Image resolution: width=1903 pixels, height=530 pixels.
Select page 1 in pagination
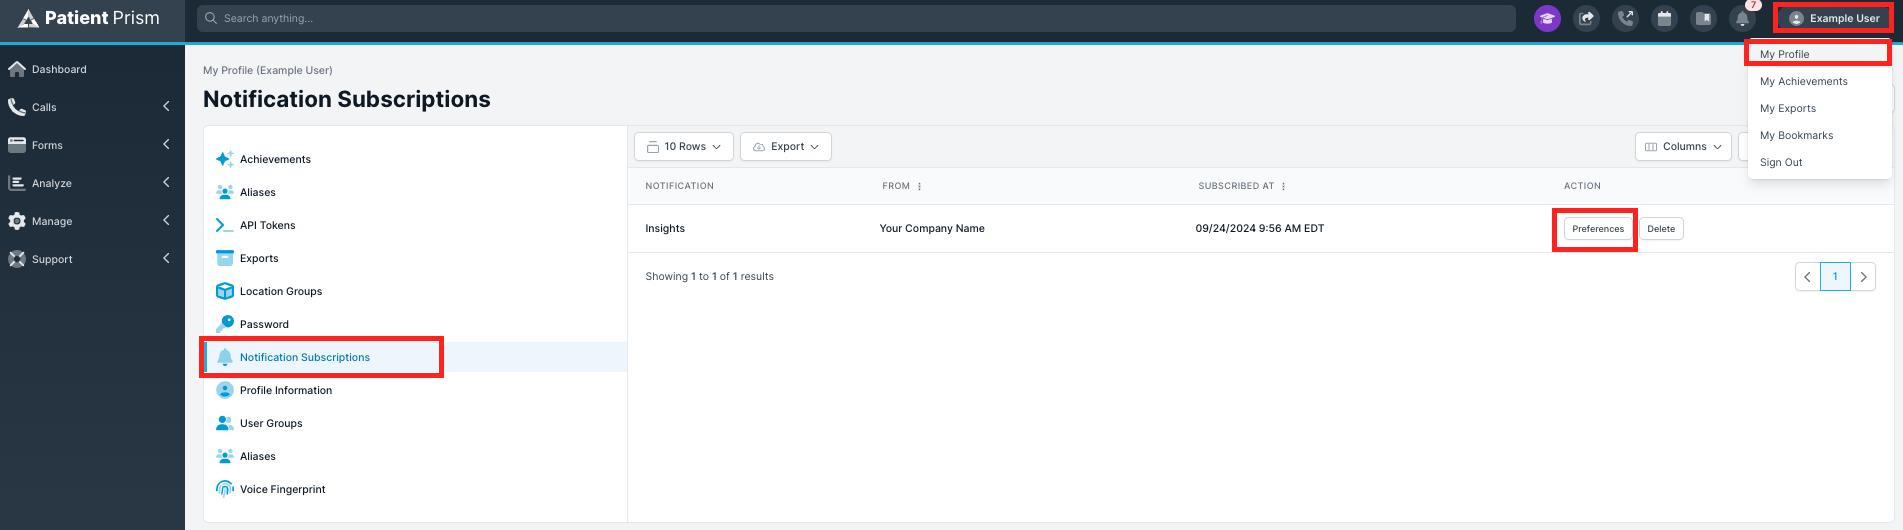1835,277
